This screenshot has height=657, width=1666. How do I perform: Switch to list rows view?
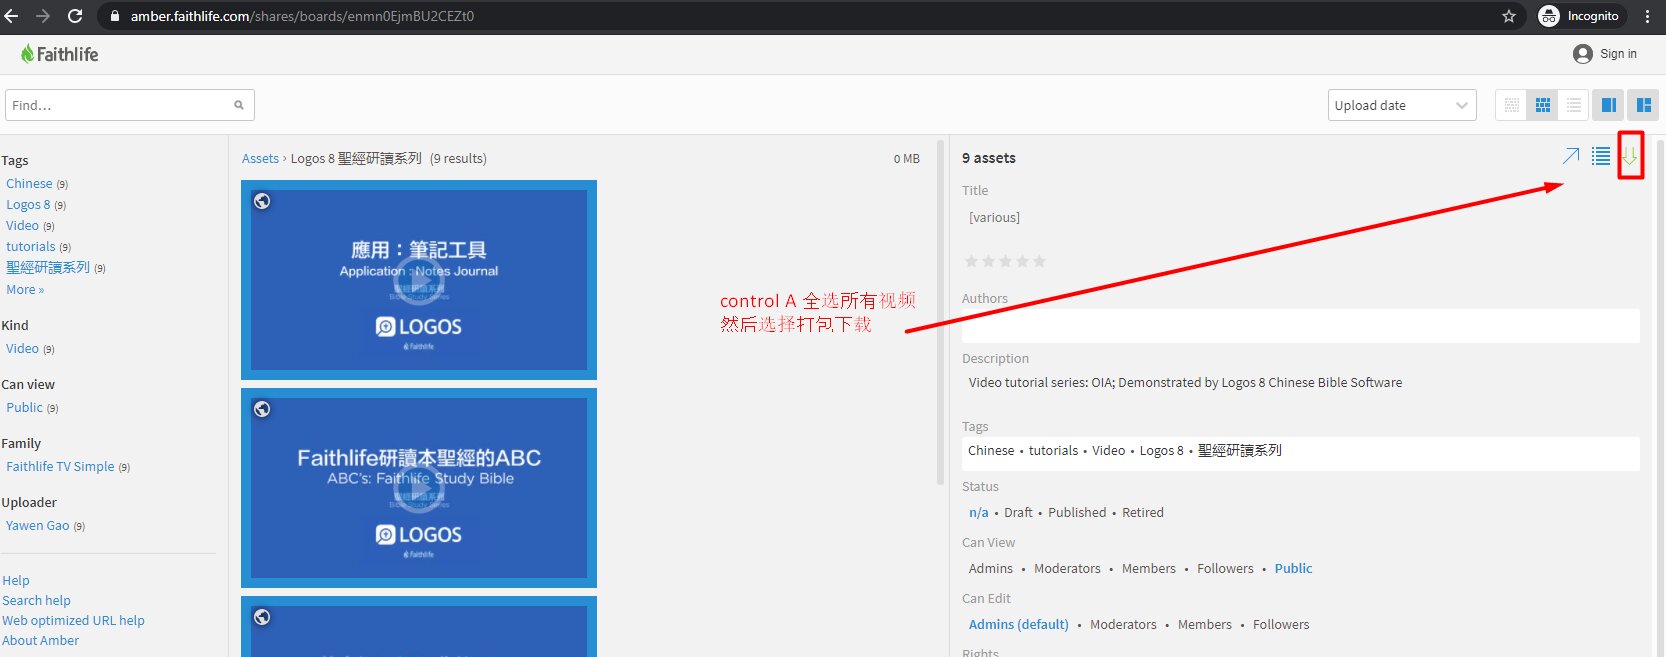pos(1574,105)
